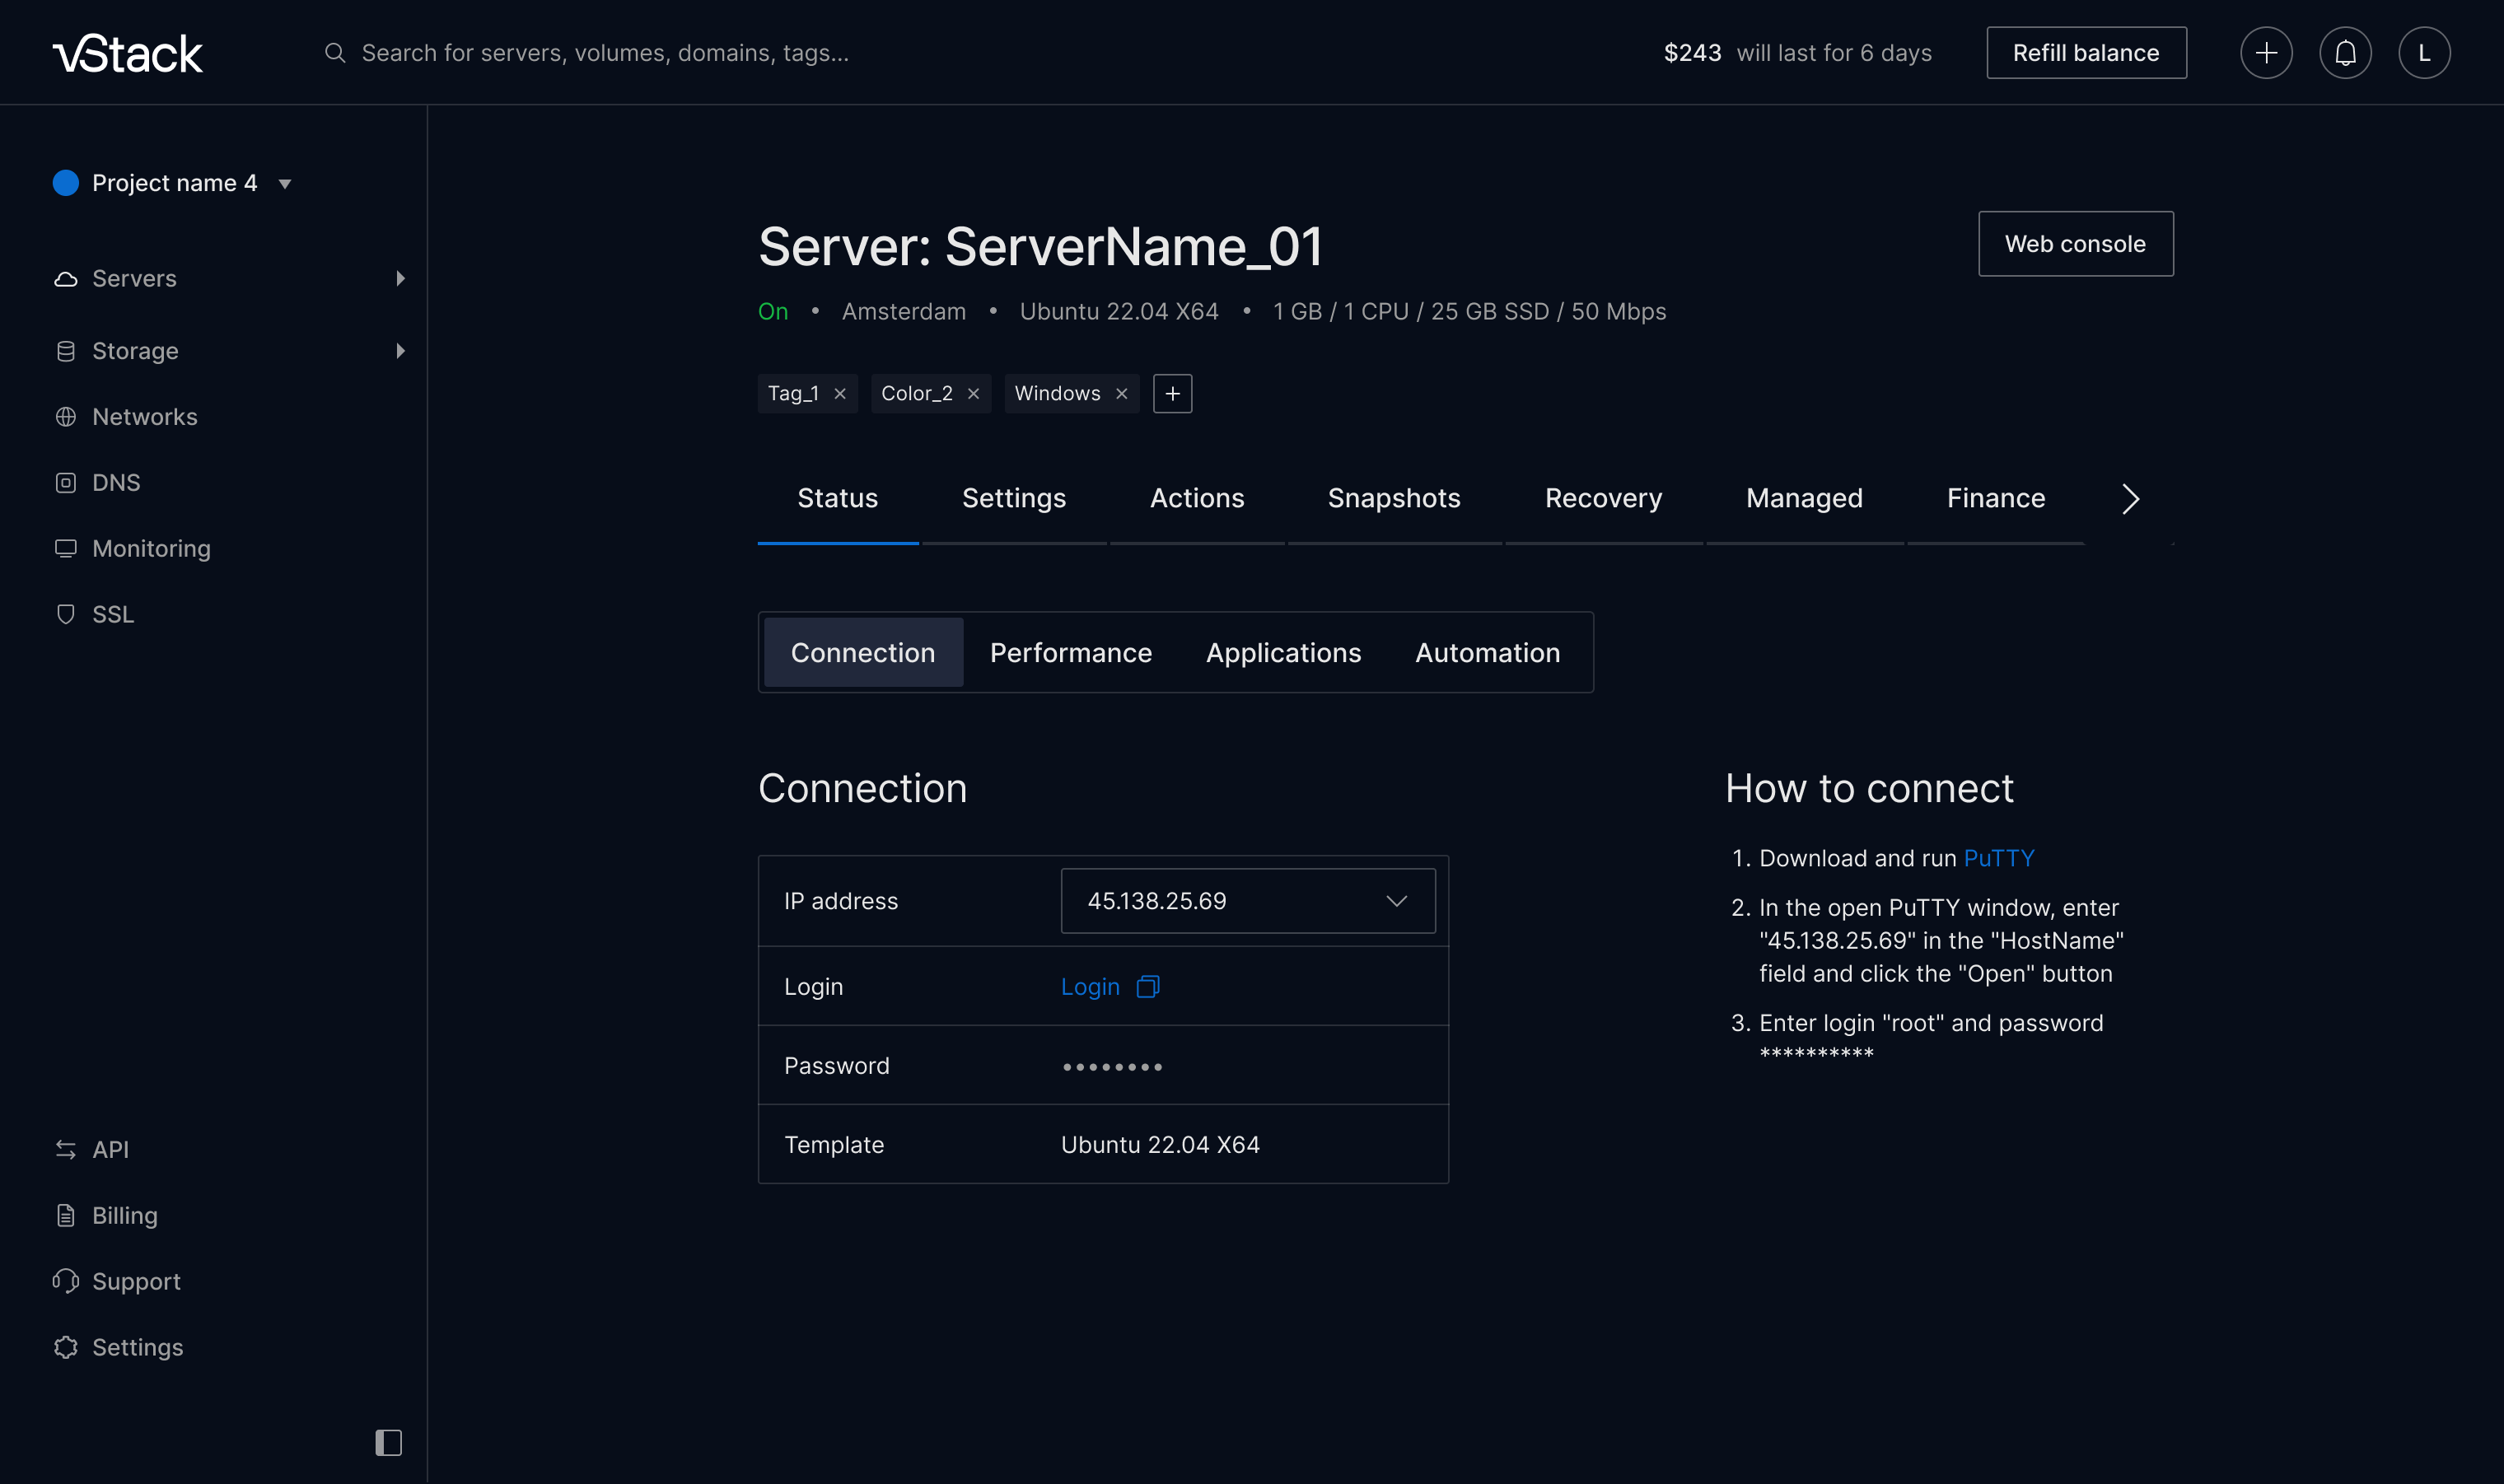The image size is (2504, 1484).
Task: Click the DNS icon in sidebar
Action: point(66,483)
